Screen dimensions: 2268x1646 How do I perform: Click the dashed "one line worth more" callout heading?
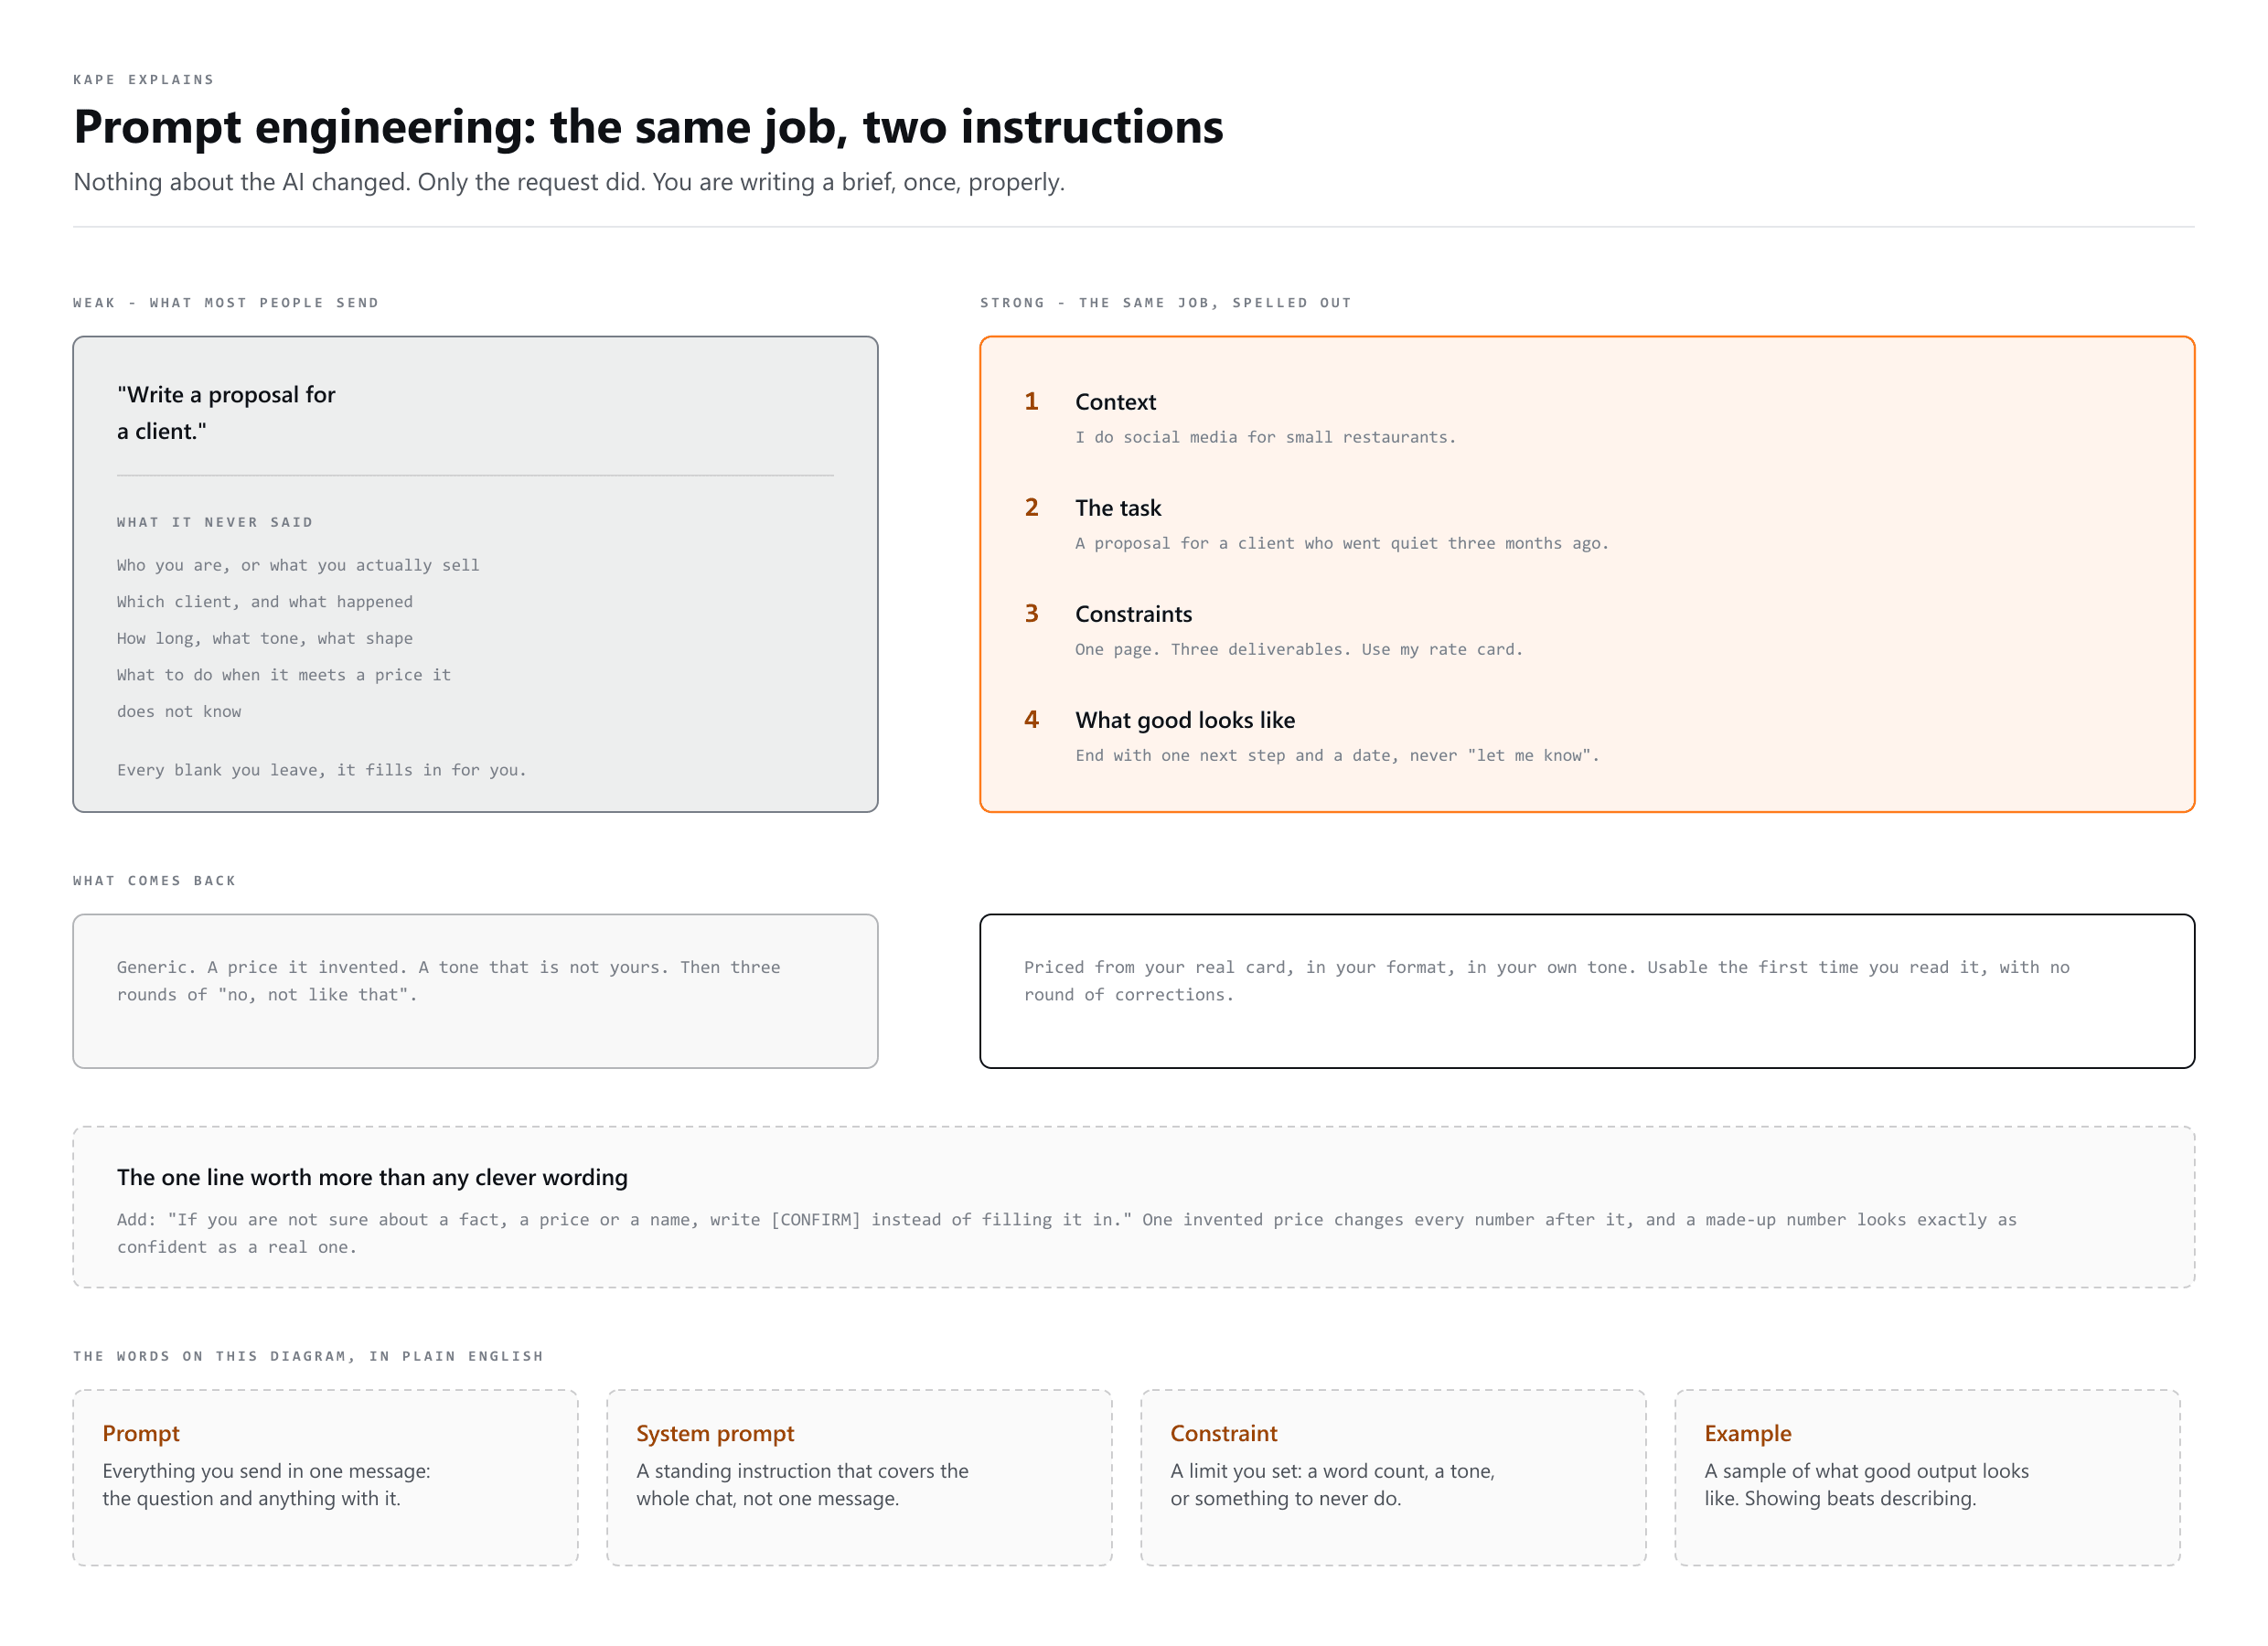pos(372,1177)
